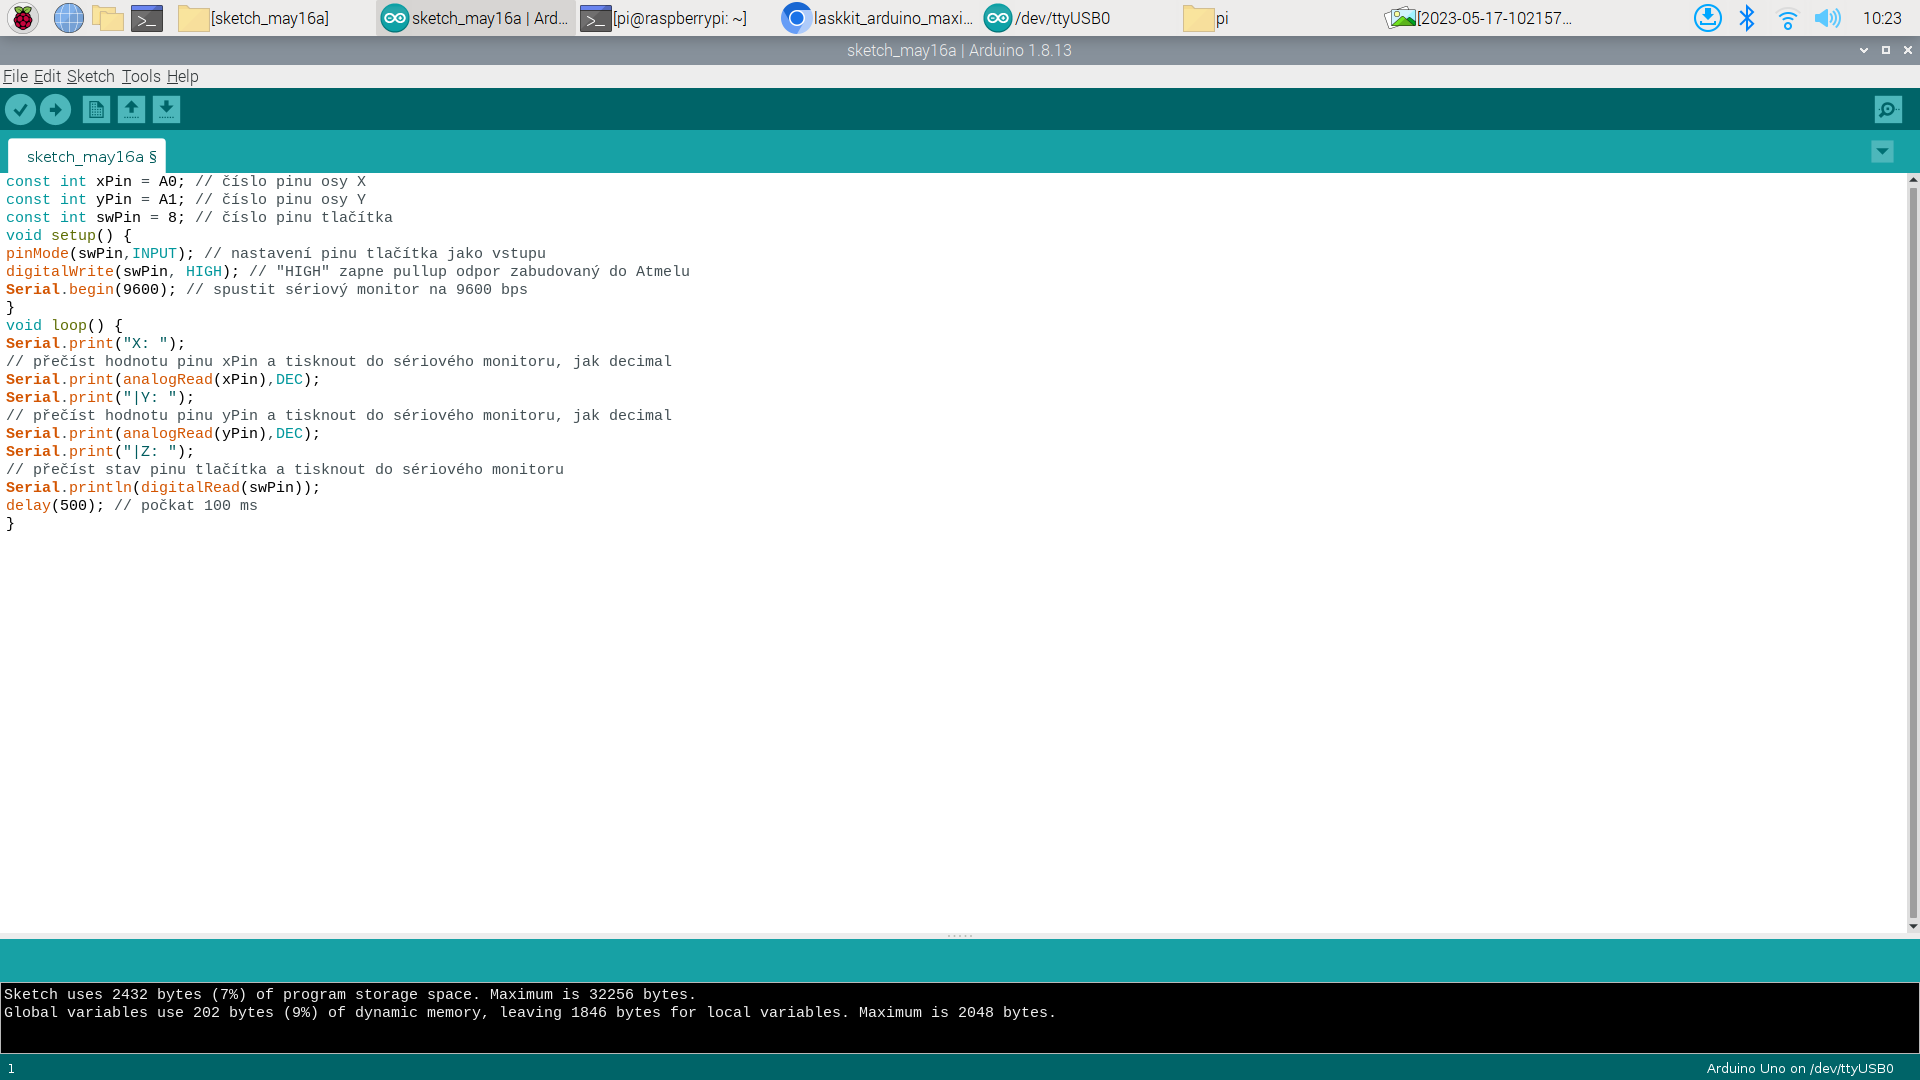Click the 'delay(500);' line
The width and height of the screenshot is (1920, 1080).
click(132, 506)
